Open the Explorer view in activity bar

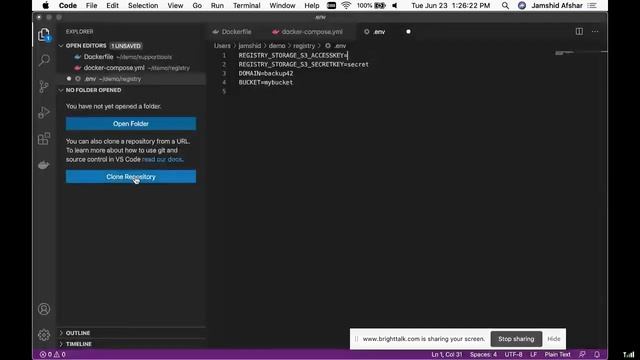tap(44, 35)
